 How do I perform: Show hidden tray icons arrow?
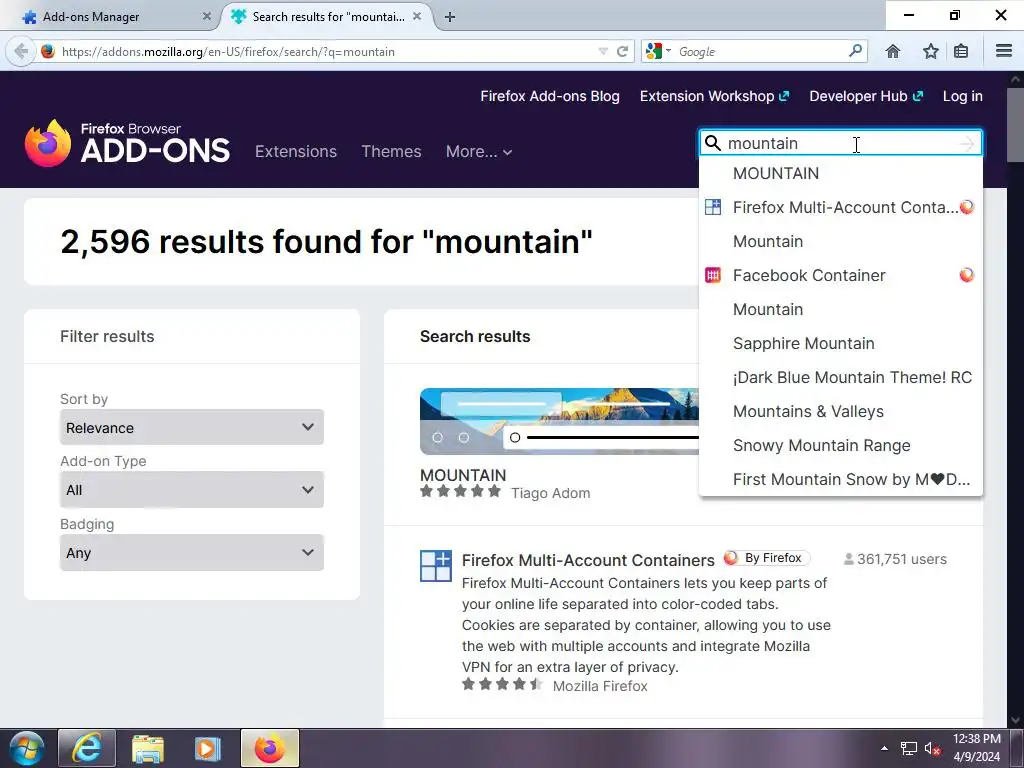coord(884,748)
